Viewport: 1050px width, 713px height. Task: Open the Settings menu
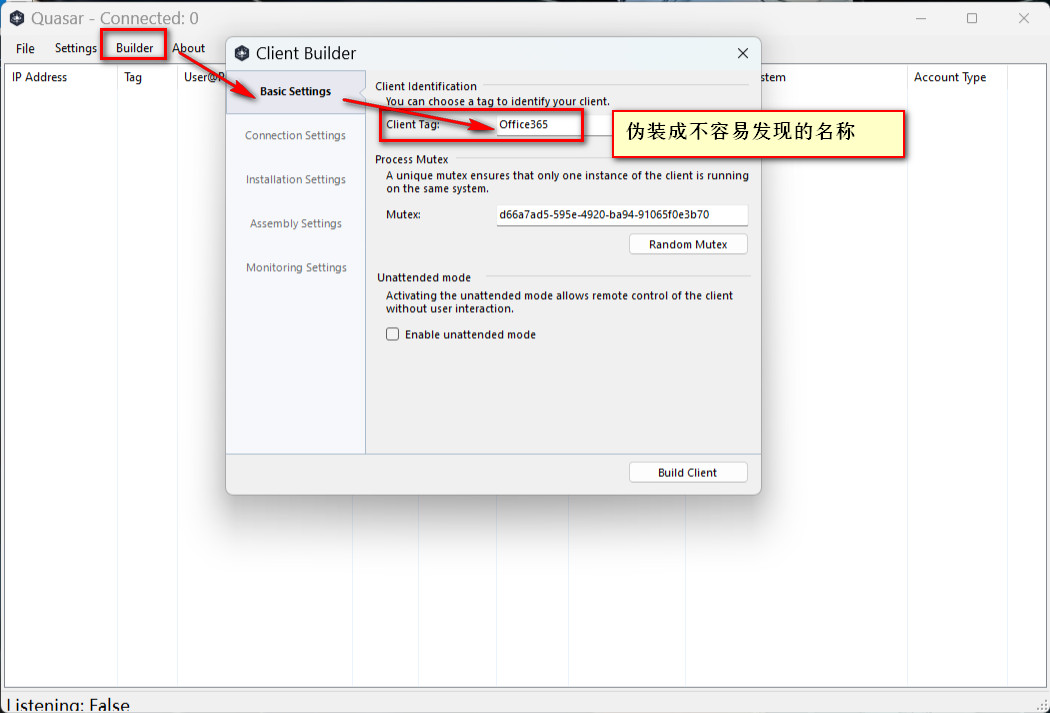point(76,48)
